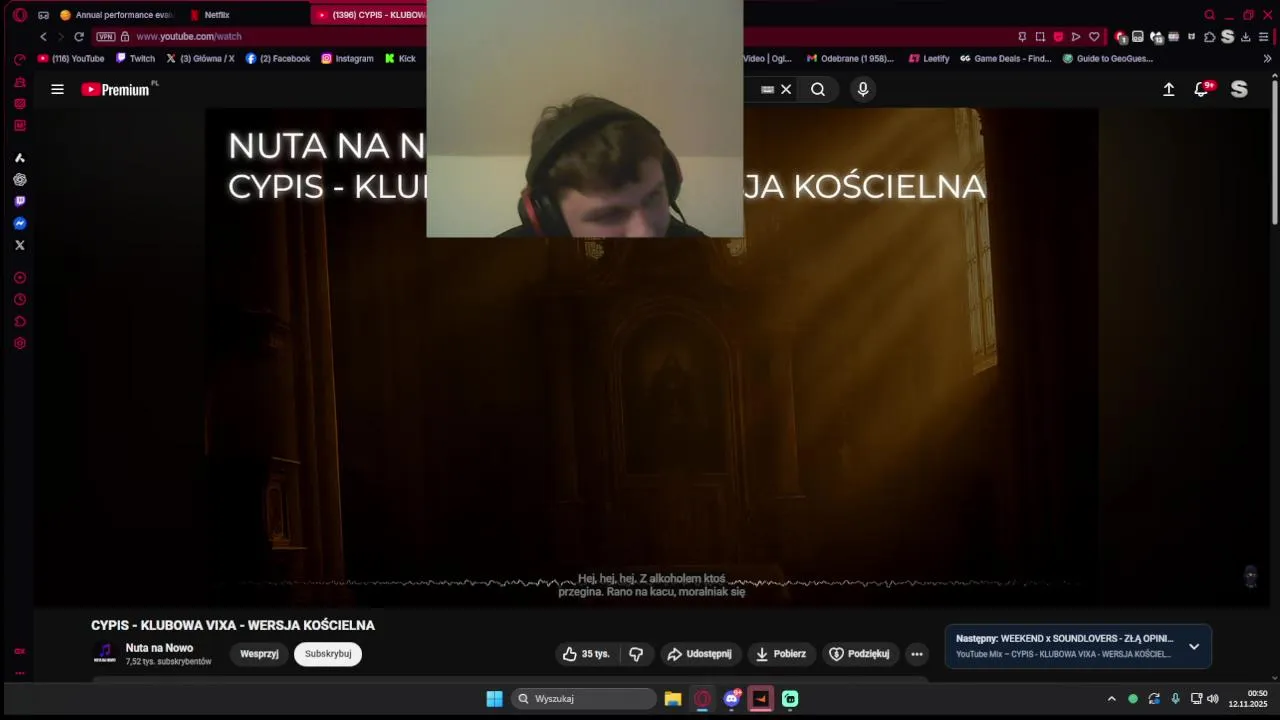Show hidden system tray icons chevron
Viewport: 1280px width, 720px height.
click(1111, 699)
